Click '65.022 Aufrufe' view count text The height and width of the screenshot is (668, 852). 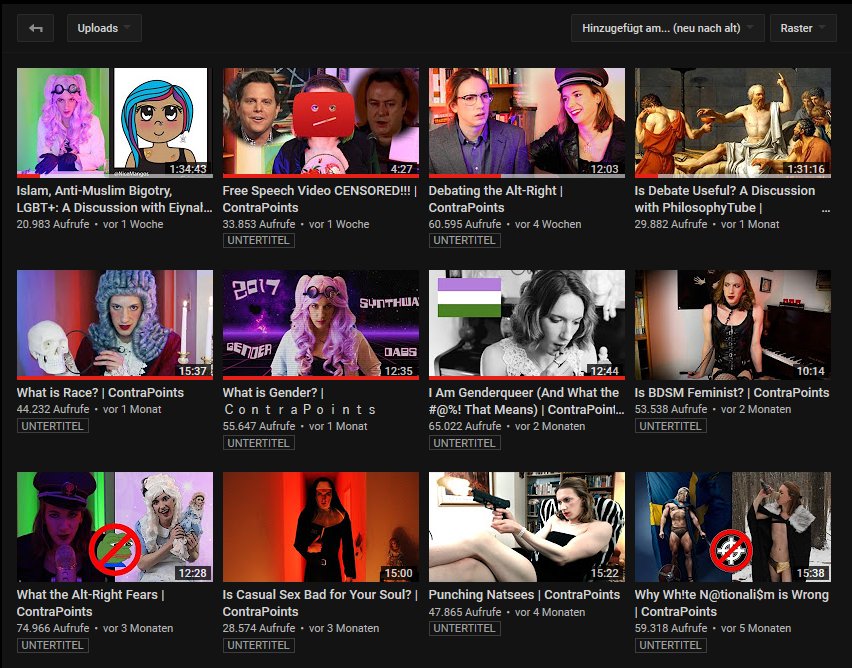coord(465,426)
